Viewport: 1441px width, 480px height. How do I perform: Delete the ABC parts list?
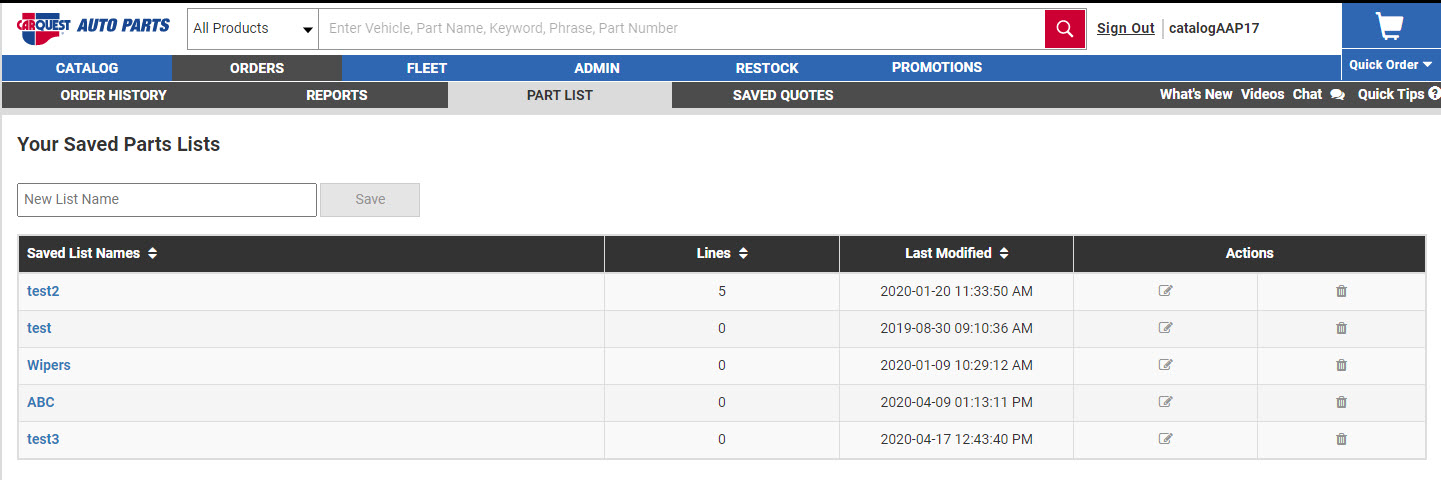pos(1341,402)
